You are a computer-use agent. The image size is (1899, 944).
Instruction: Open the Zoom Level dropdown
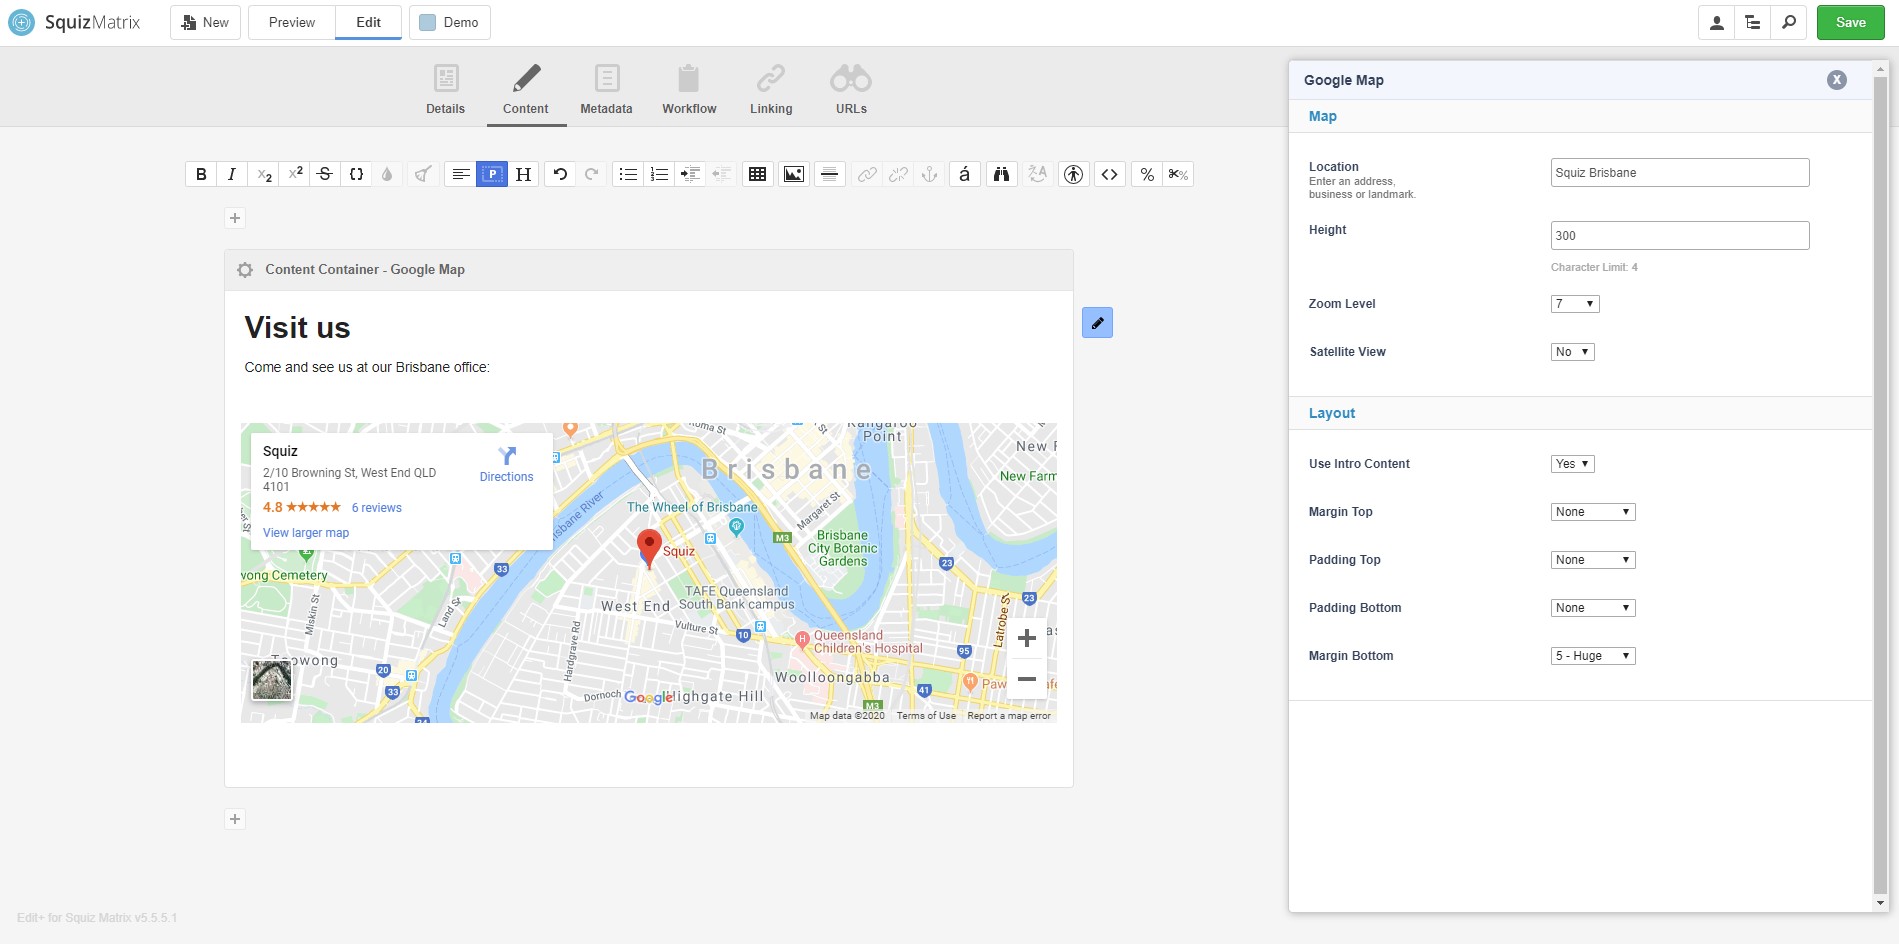1575,304
